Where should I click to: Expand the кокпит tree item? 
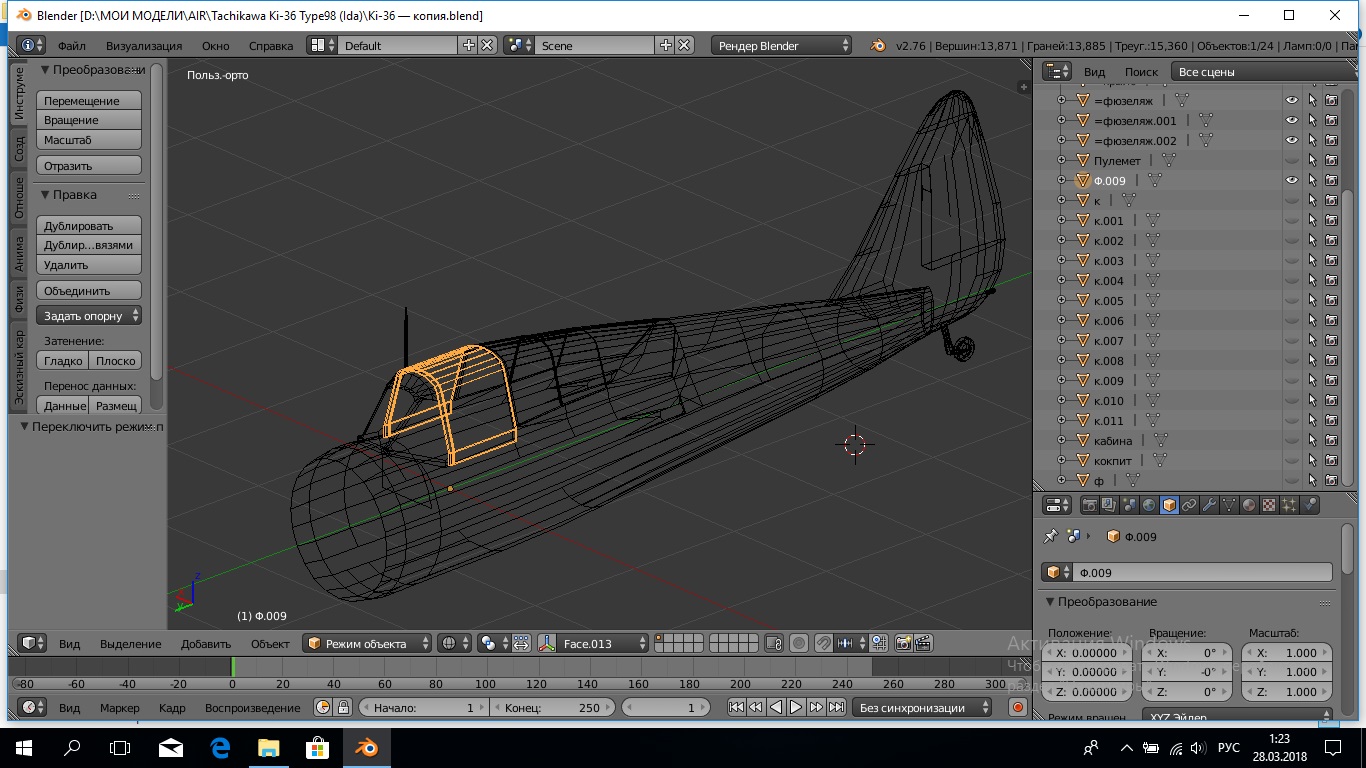point(1062,461)
